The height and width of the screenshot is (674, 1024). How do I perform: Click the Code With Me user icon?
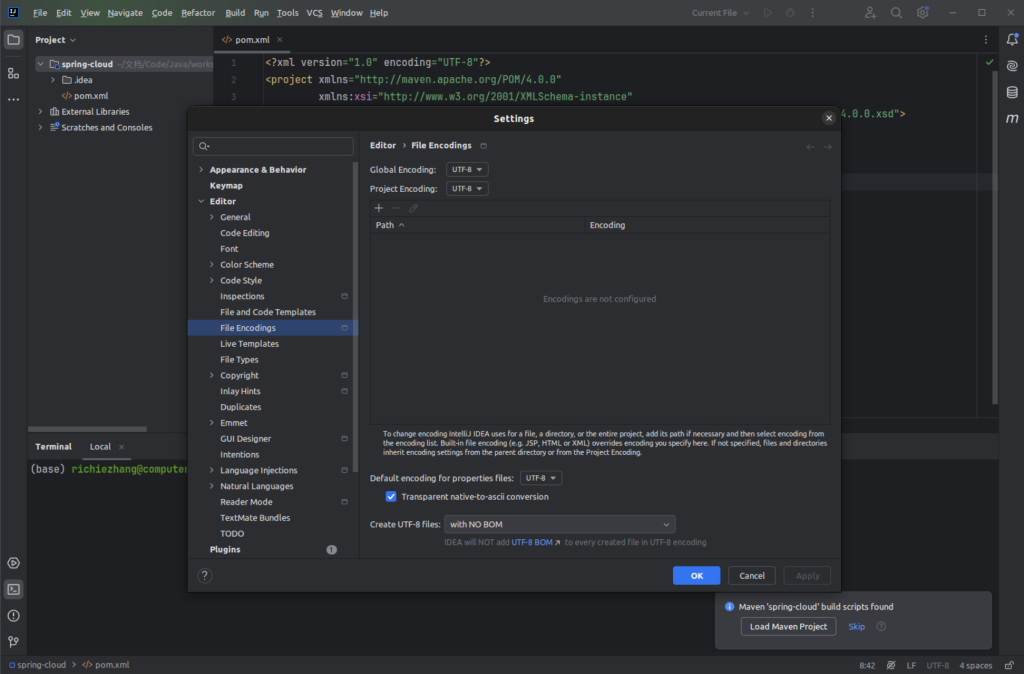click(x=870, y=13)
